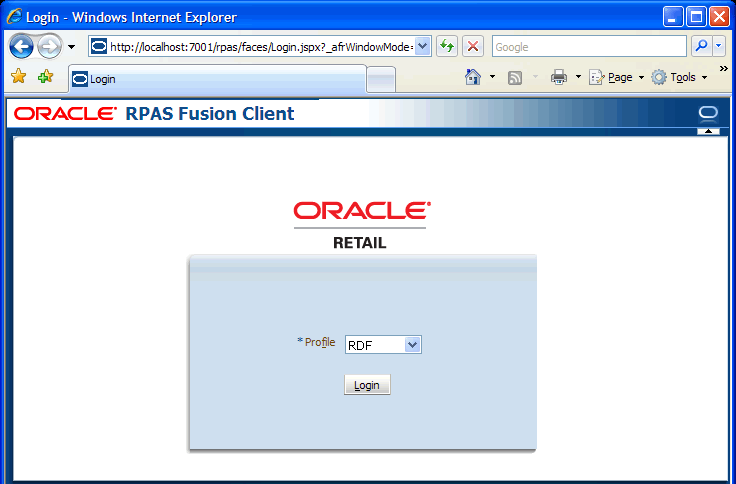Viewport: 736px width, 484px height.
Task: Click the Oracle Retail logo above the login panel
Action: coord(360,225)
